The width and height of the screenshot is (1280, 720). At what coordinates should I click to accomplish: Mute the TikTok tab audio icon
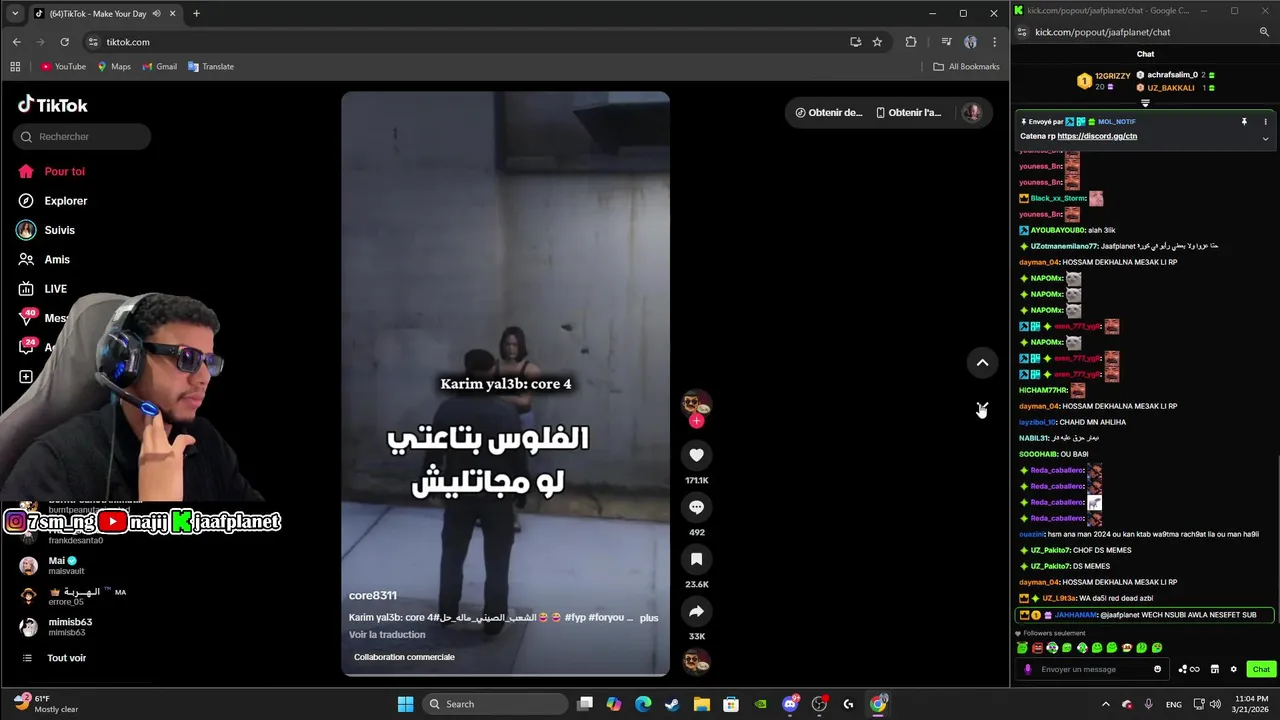[157, 13]
